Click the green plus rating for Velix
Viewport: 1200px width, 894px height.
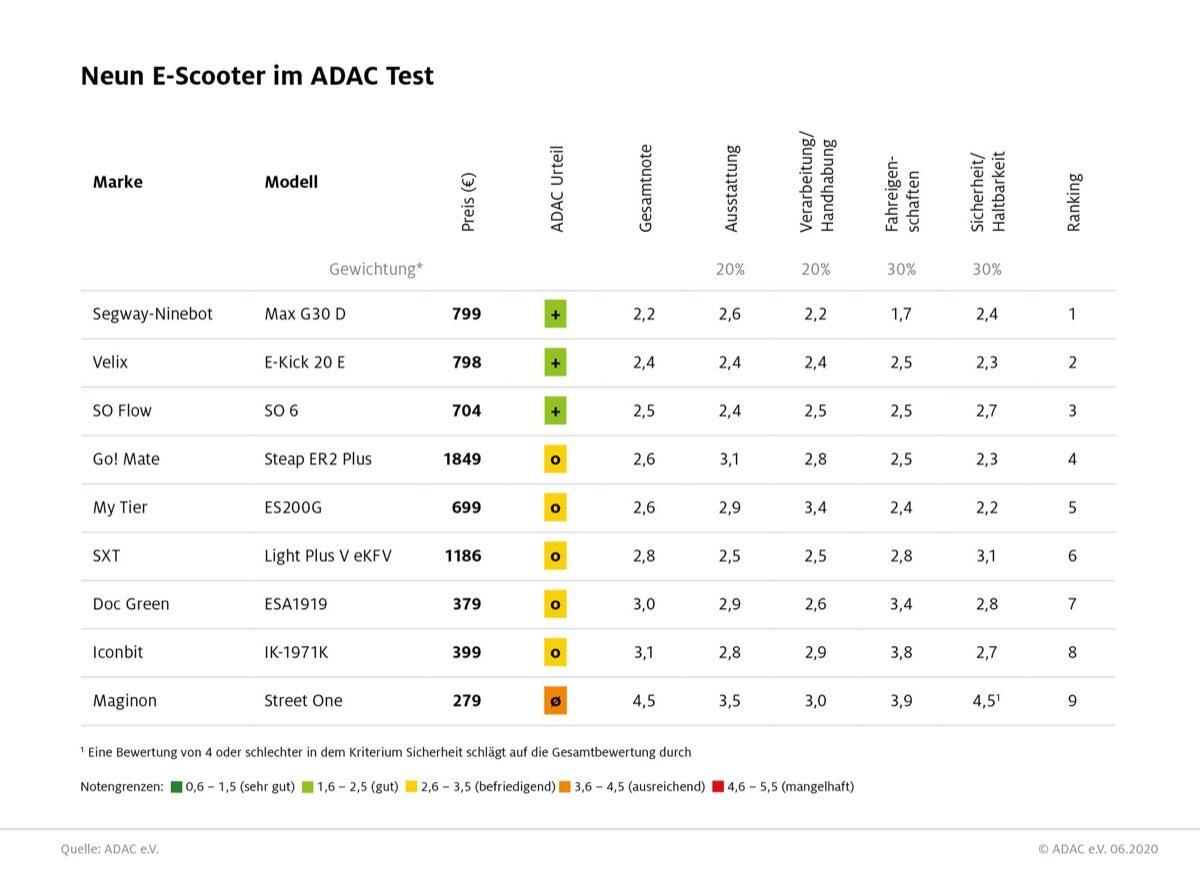click(556, 362)
